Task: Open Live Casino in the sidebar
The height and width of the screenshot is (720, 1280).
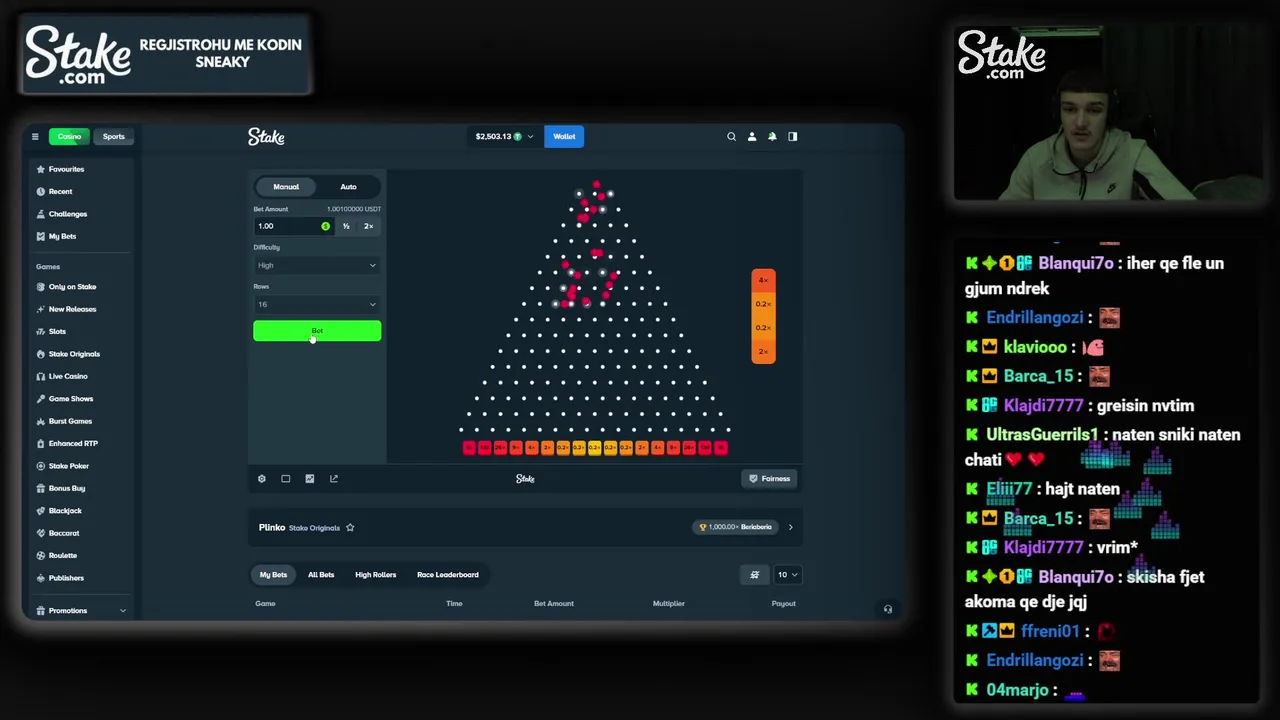Action: [68, 376]
